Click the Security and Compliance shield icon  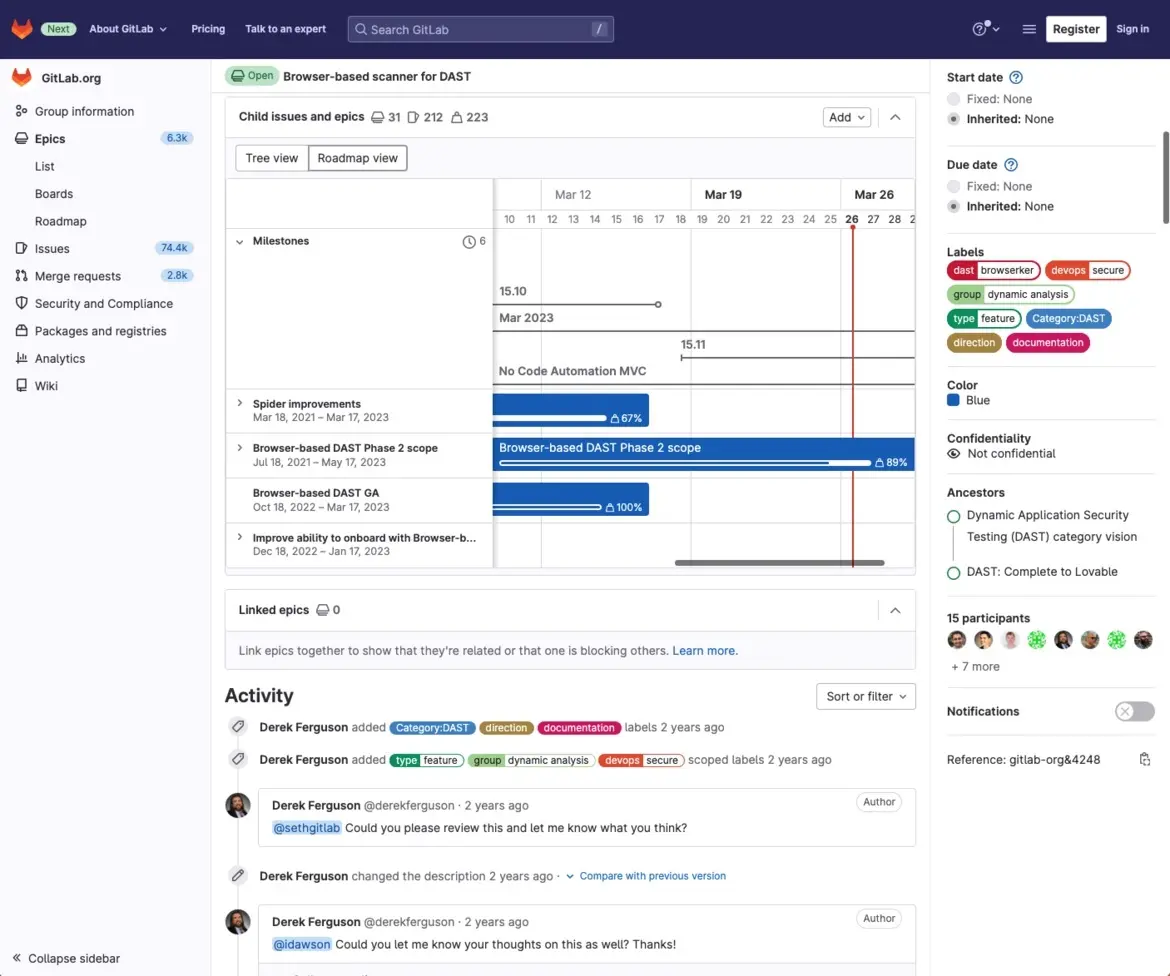tap(21, 303)
